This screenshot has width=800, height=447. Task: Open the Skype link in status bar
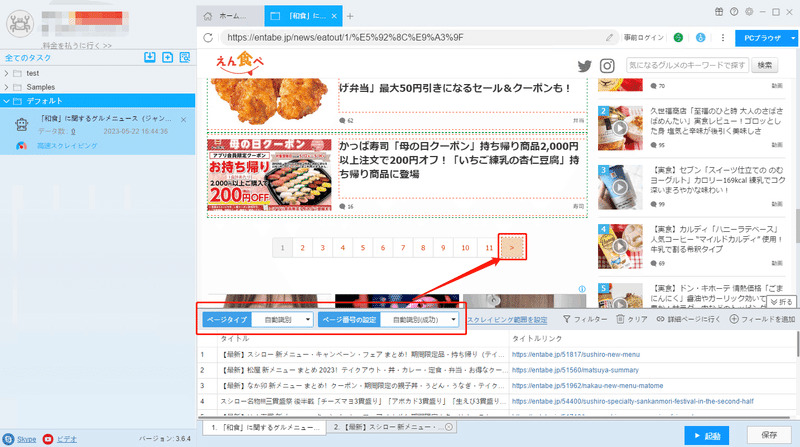click(27, 439)
